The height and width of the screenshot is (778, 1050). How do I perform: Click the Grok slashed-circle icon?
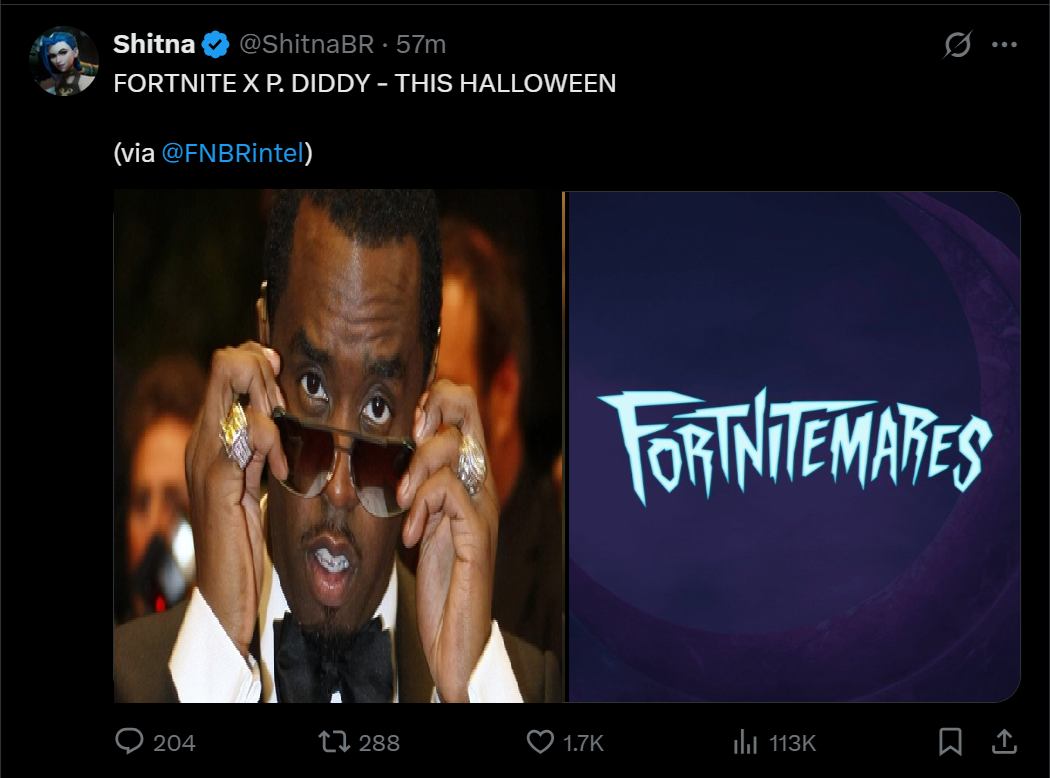[x=957, y=45]
